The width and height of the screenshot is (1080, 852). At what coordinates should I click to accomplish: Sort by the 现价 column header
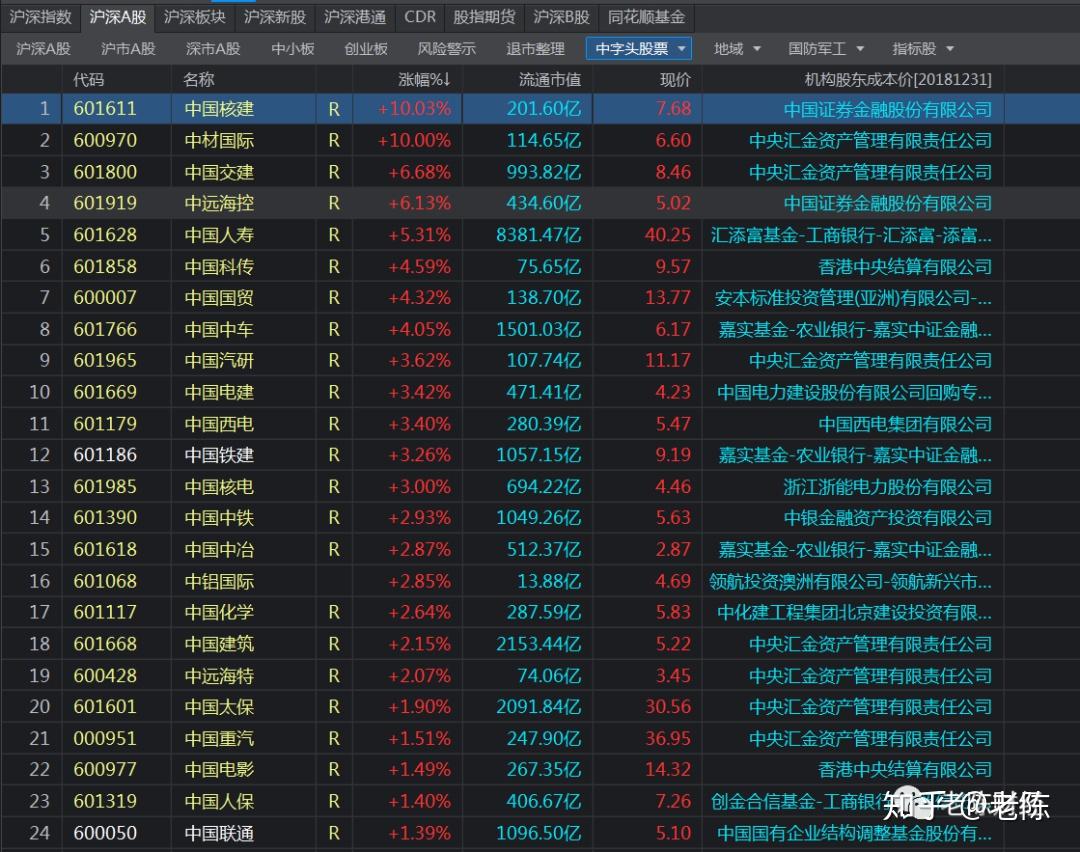tap(675, 80)
